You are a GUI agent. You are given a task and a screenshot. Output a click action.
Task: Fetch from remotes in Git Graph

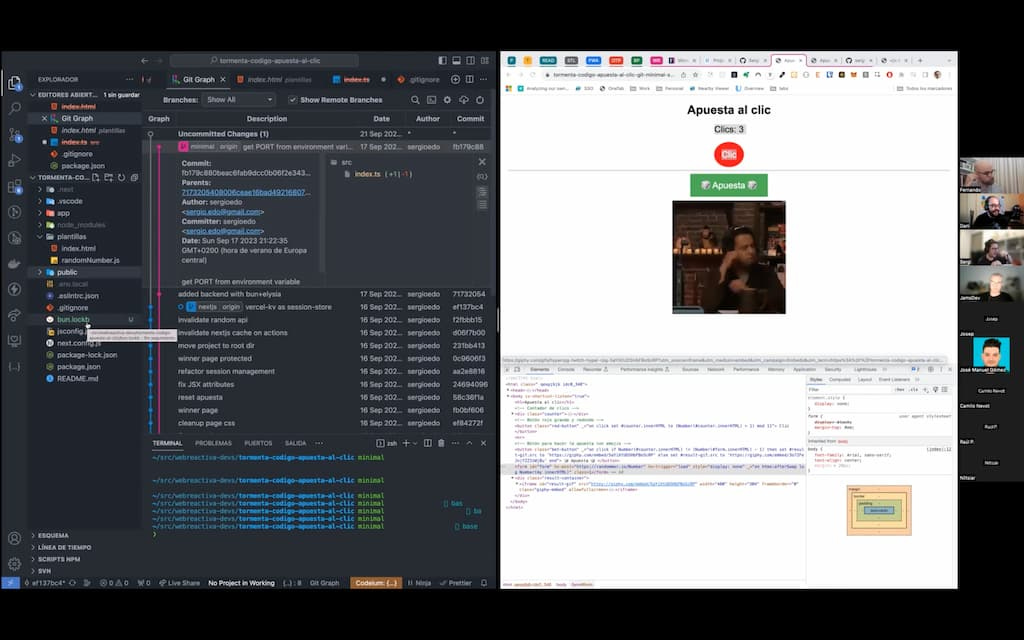(464, 100)
